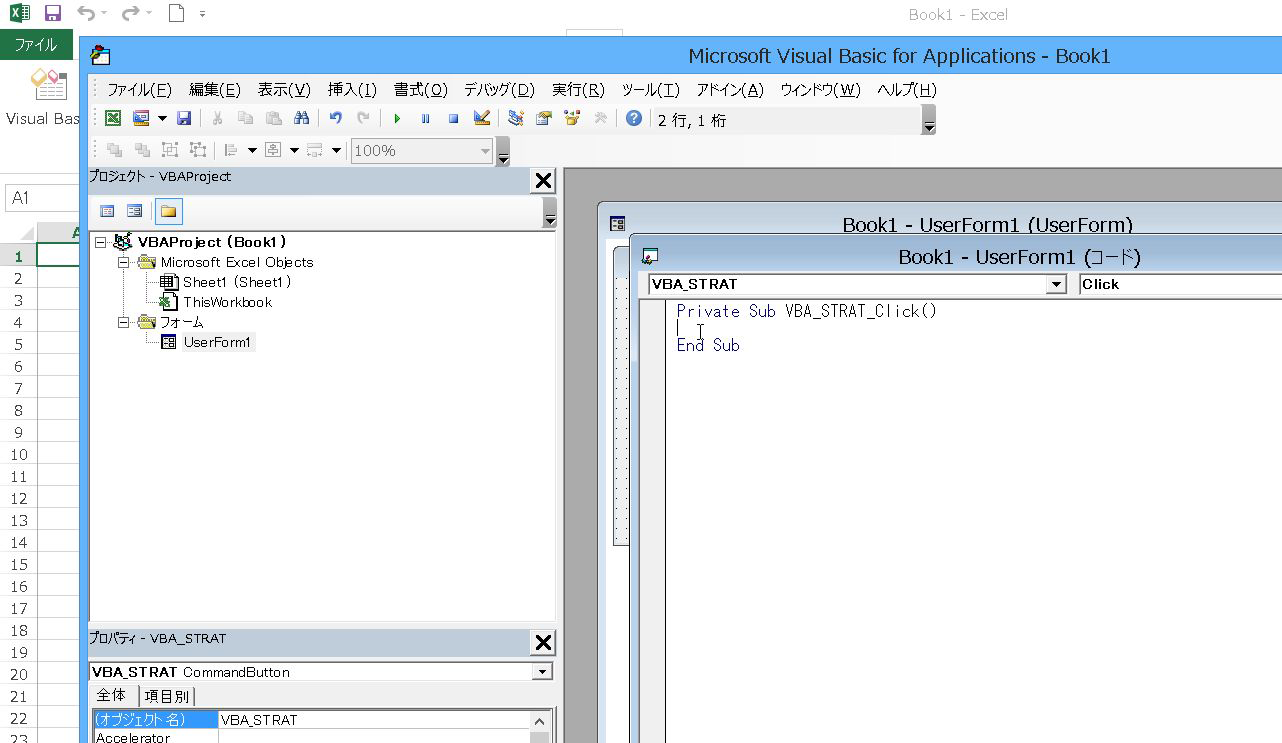Open the Center dropdown arrow
Image resolution: width=1282 pixels, height=743 pixels.
coord(294,151)
